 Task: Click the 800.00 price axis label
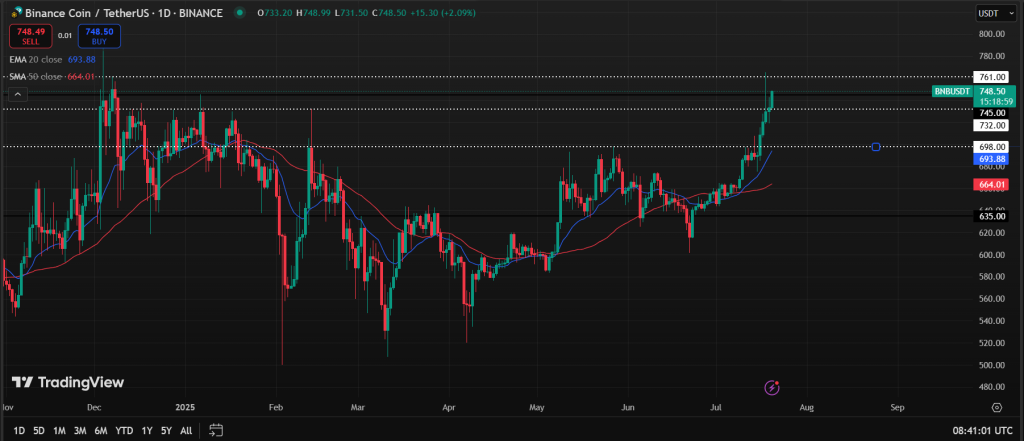pyautogui.click(x=991, y=34)
